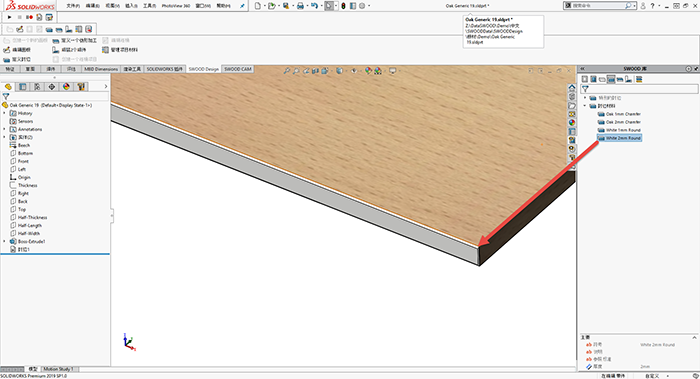Screen dimensions: 700x379
Task: Select Oak Generic 19 root node
Action: (x=47, y=105)
